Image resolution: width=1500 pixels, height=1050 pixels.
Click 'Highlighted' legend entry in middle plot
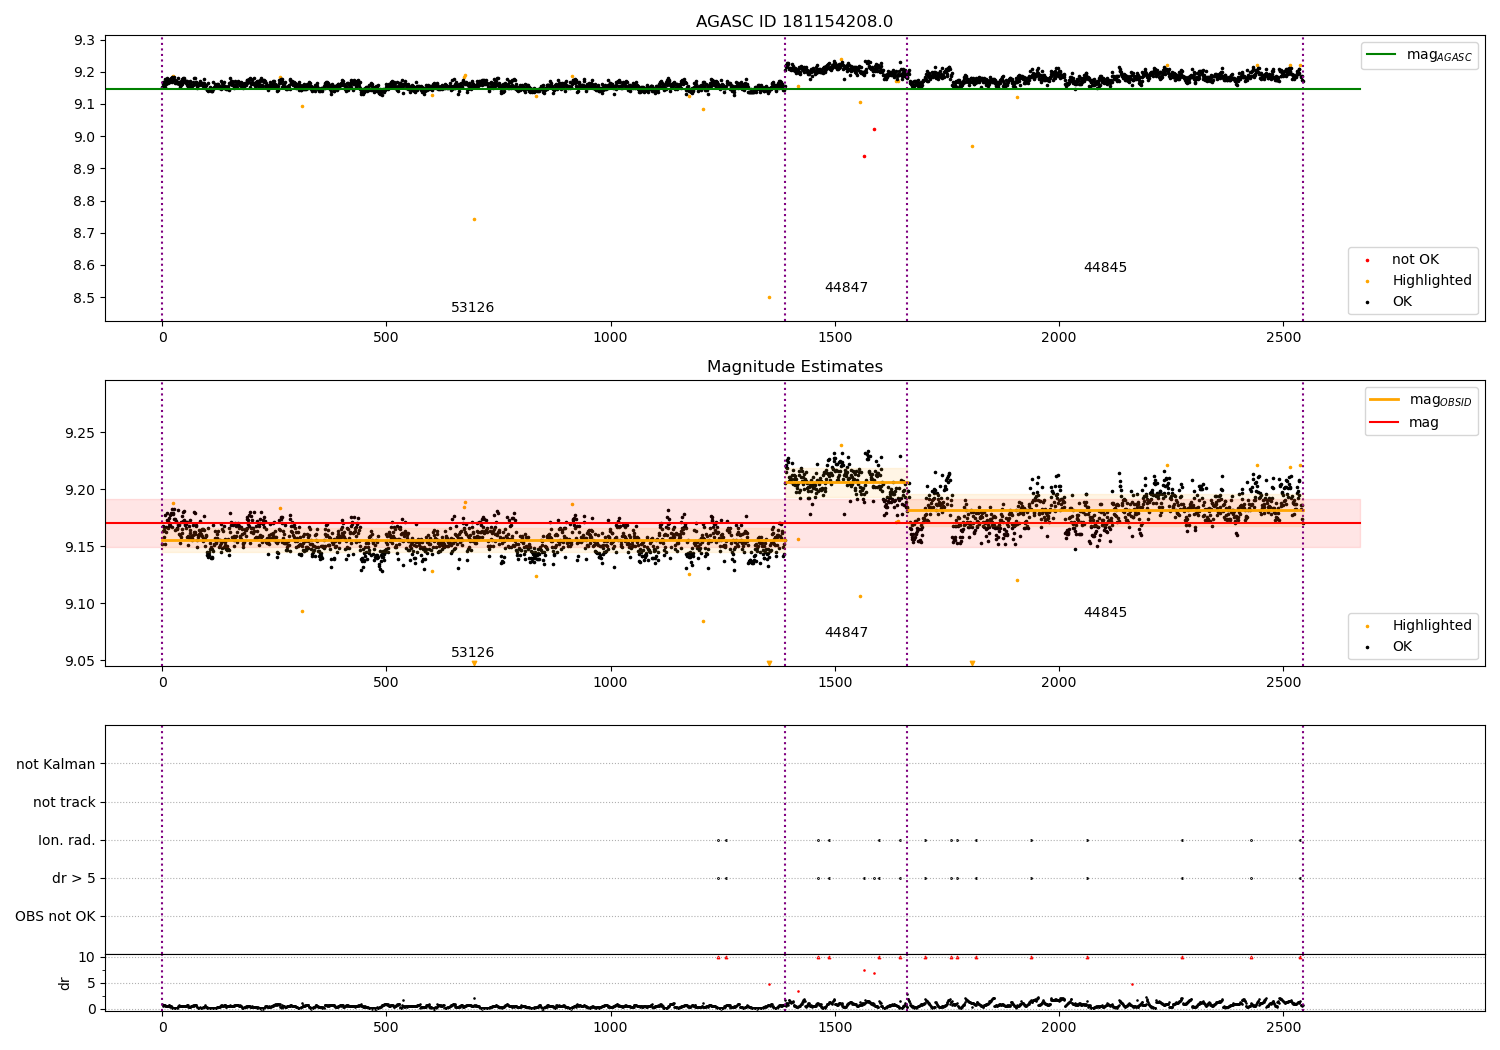pyautogui.click(x=1431, y=626)
